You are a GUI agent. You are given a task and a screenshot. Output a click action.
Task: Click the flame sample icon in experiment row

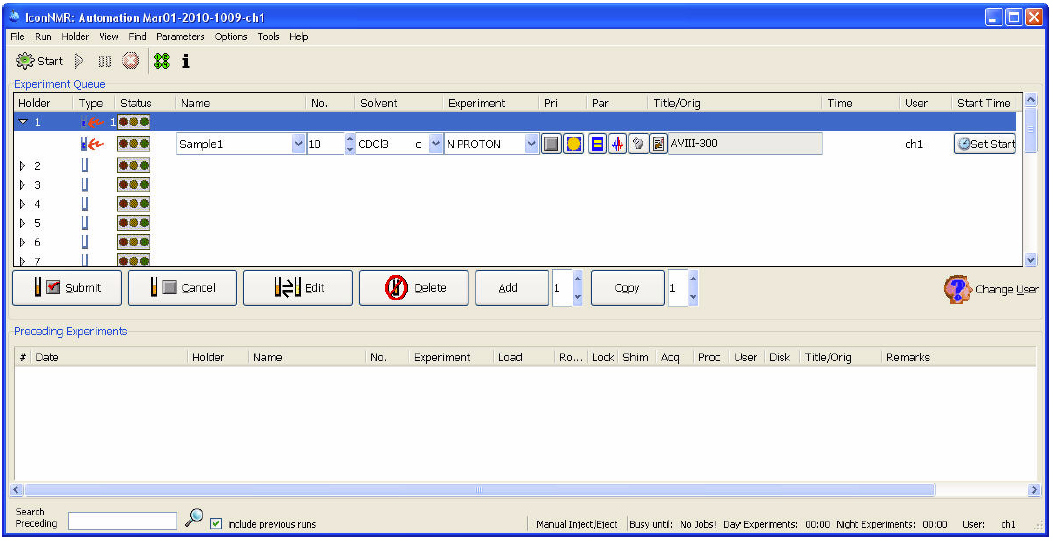coord(92,144)
